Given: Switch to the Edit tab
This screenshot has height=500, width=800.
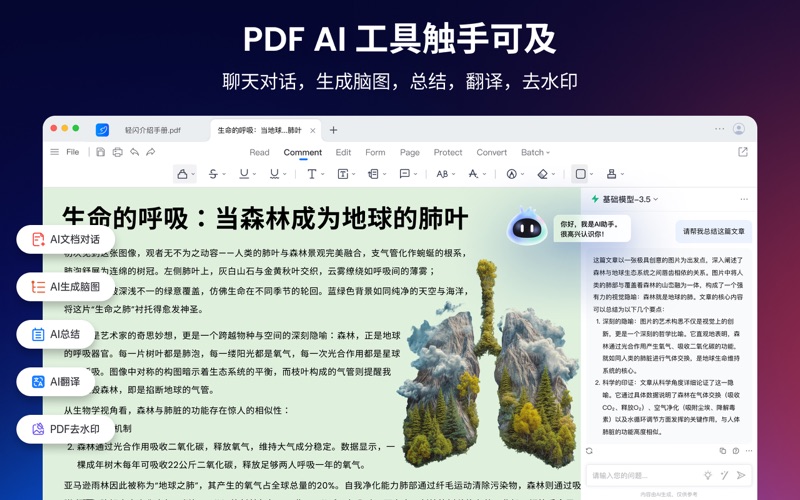Looking at the screenshot, I should point(343,152).
